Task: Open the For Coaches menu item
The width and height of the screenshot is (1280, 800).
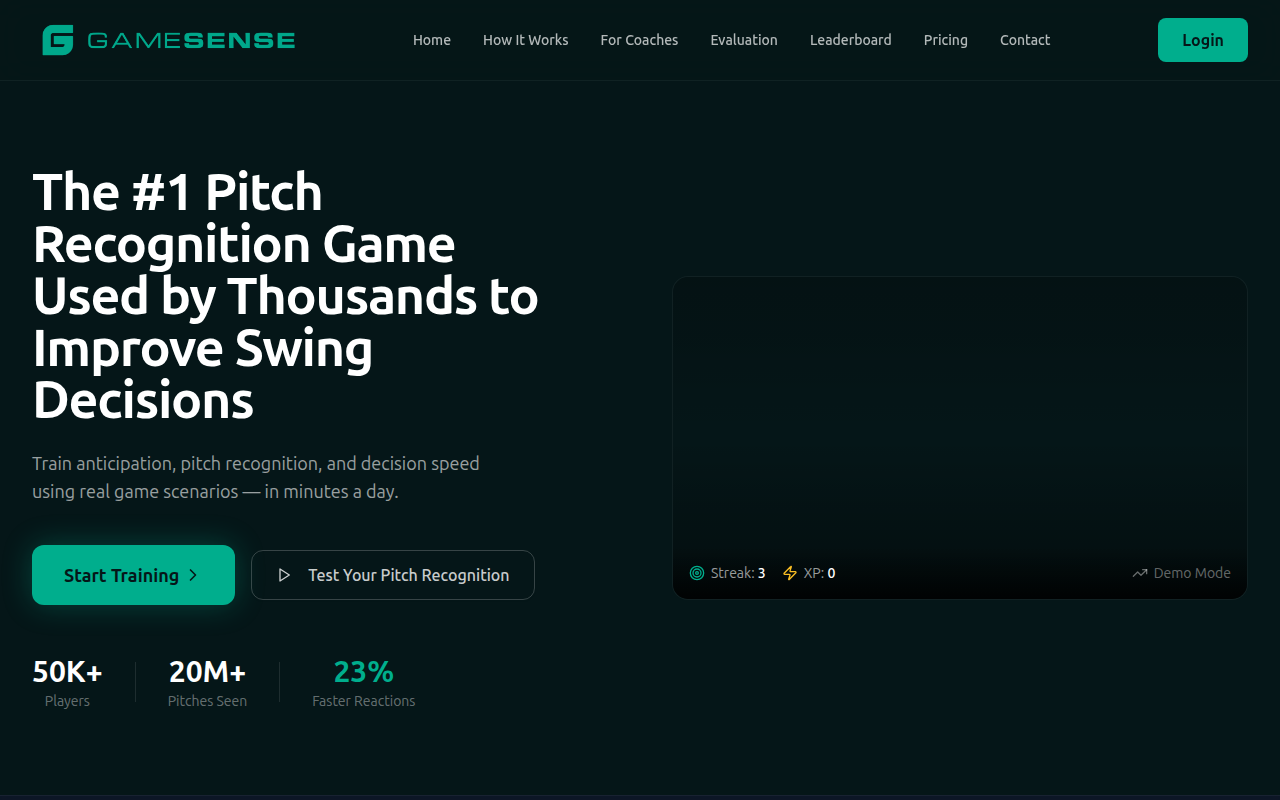Action: (x=639, y=40)
